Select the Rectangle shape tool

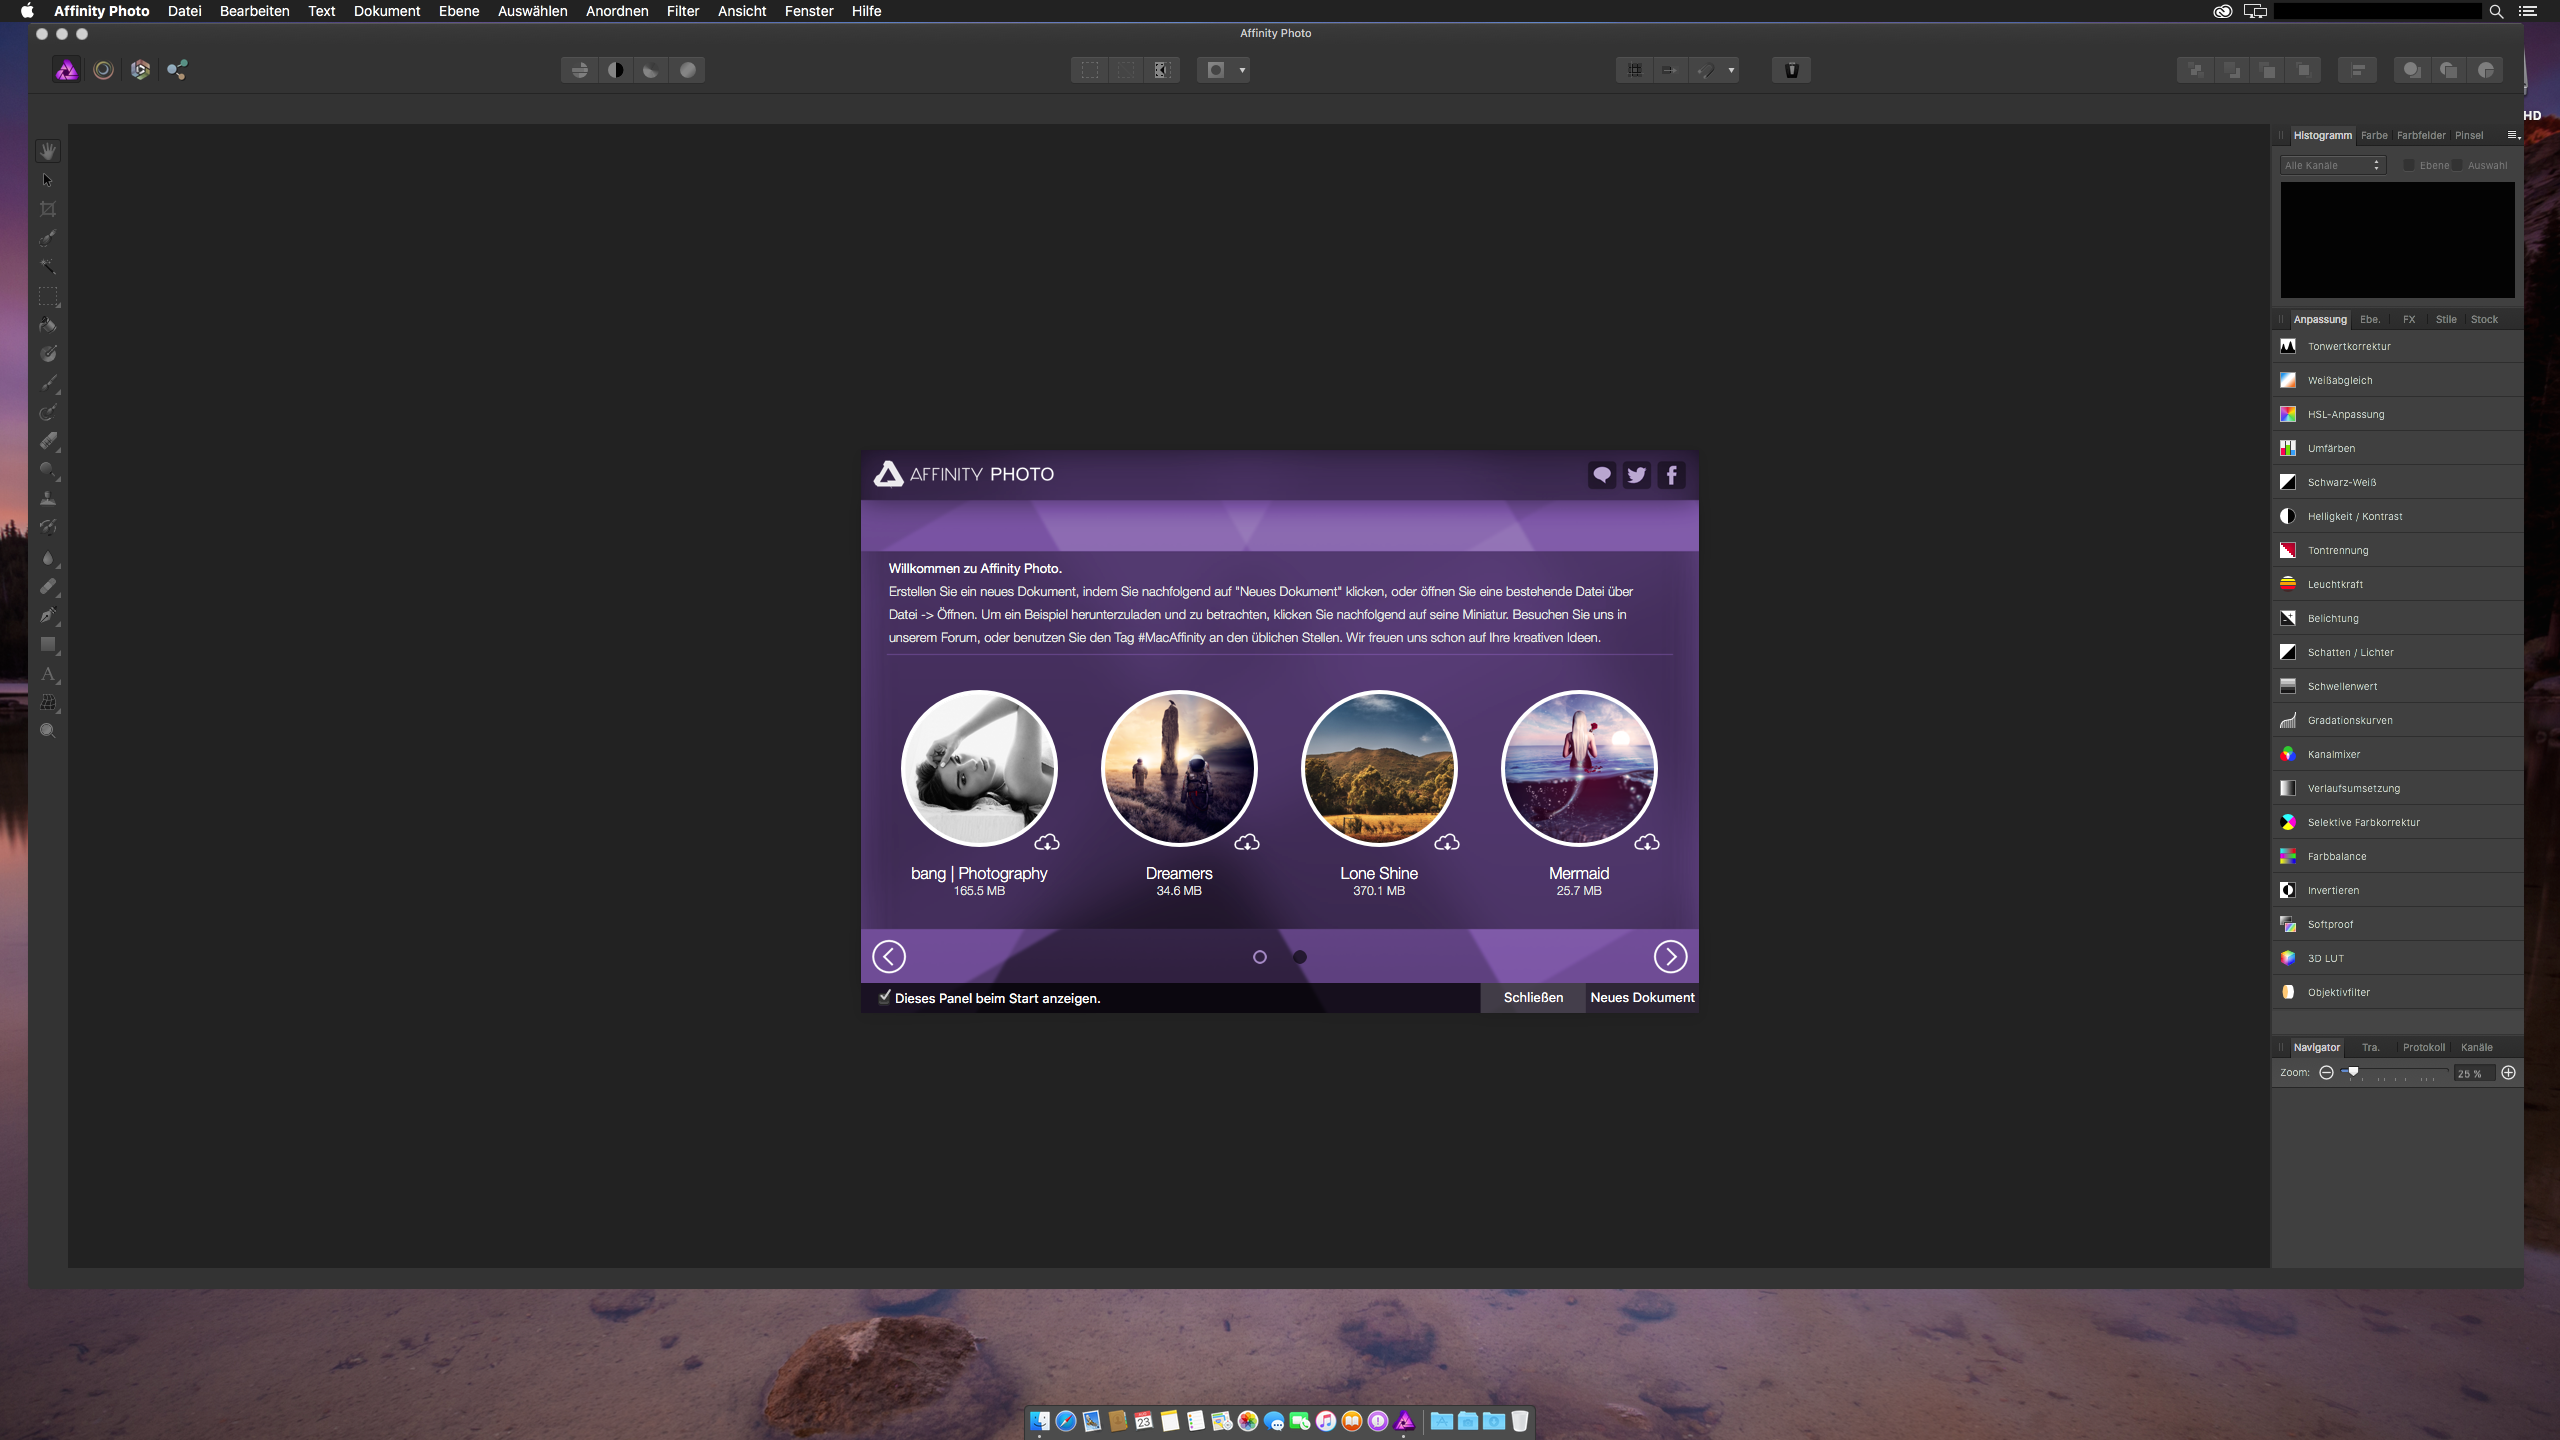[48, 645]
